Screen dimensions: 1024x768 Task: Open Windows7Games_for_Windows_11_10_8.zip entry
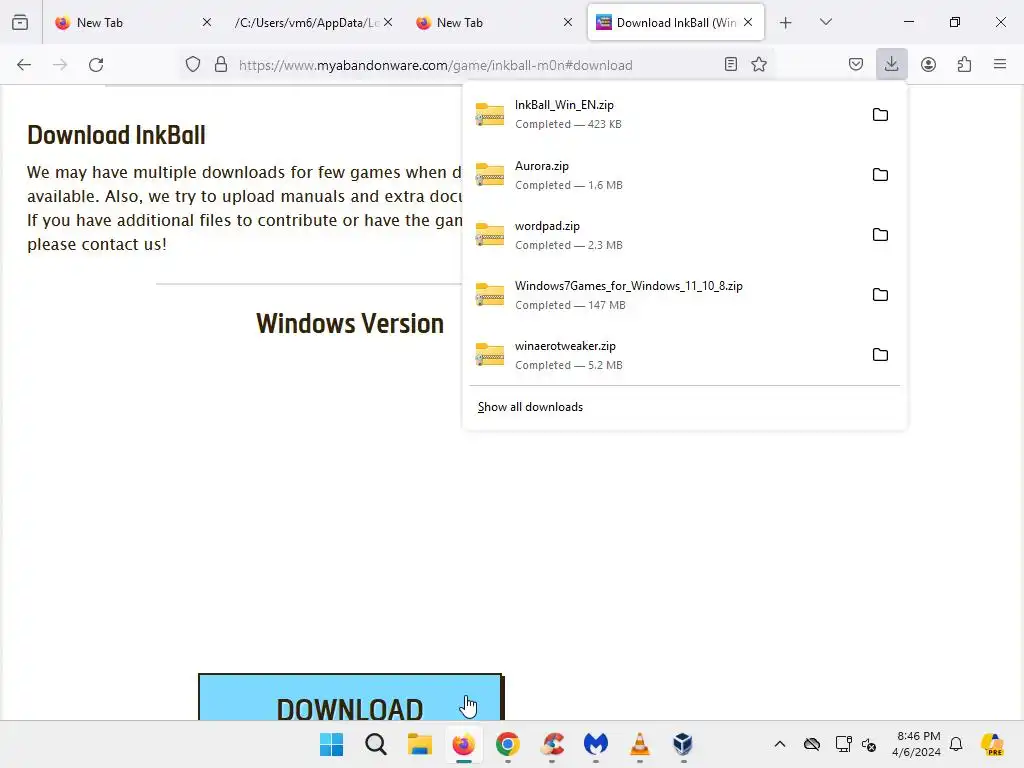(x=666, y=295)
